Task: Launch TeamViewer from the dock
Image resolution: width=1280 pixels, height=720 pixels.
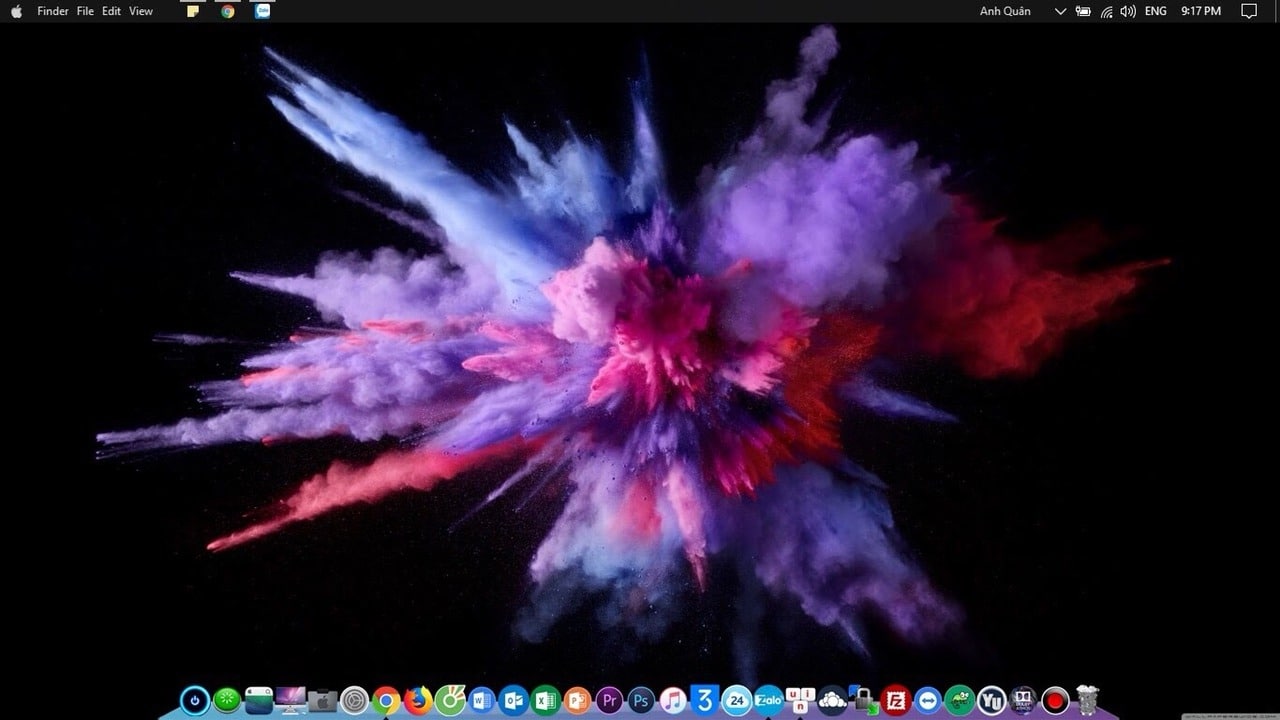Action: point(928,701)
